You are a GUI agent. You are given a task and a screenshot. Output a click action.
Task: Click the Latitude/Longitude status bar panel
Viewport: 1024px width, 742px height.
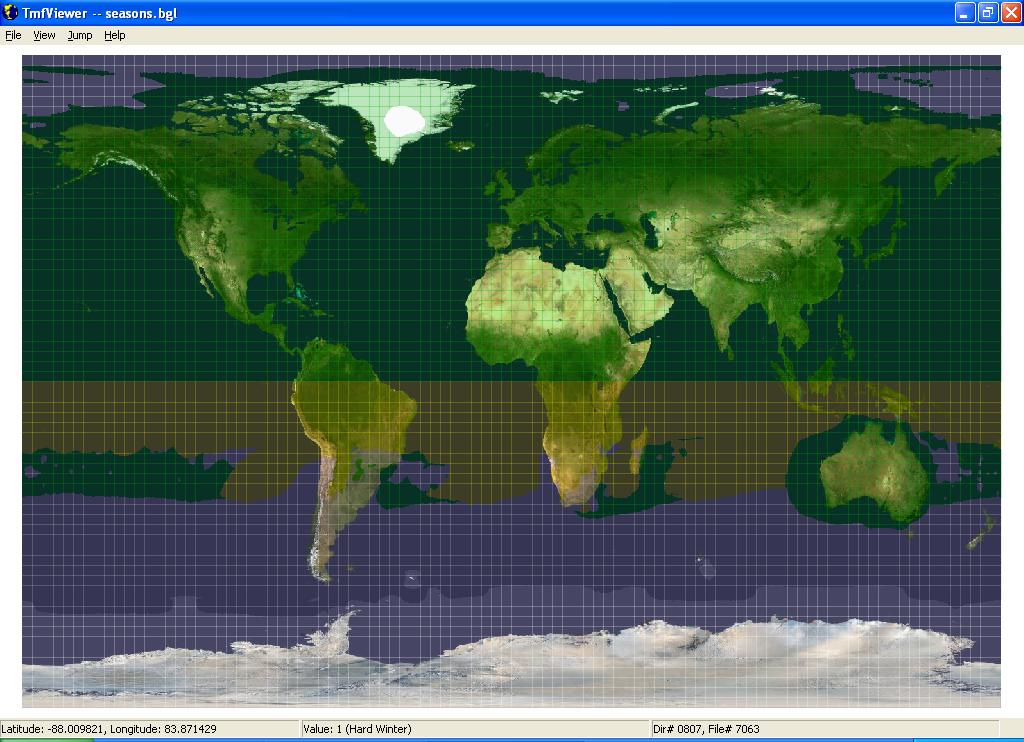pyautogui.click(x=150, y=729)
